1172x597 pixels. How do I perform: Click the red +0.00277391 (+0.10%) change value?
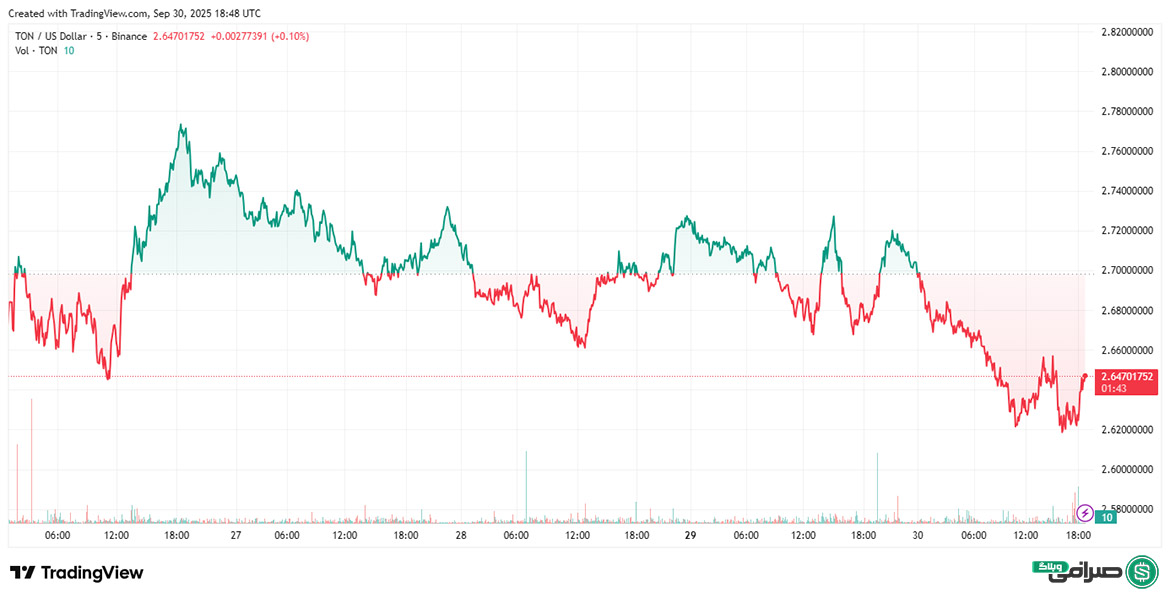[x=260, y=36]
